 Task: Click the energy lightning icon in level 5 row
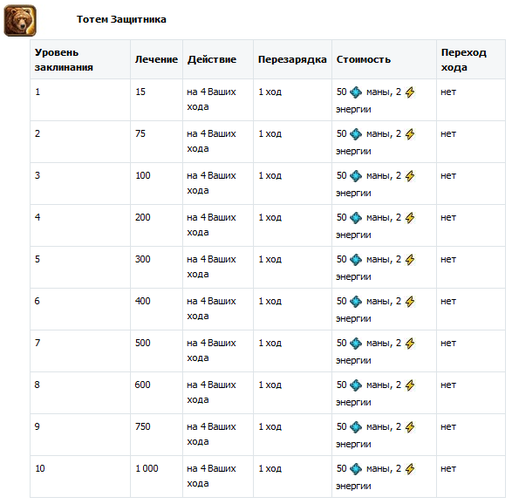point(410,260)
